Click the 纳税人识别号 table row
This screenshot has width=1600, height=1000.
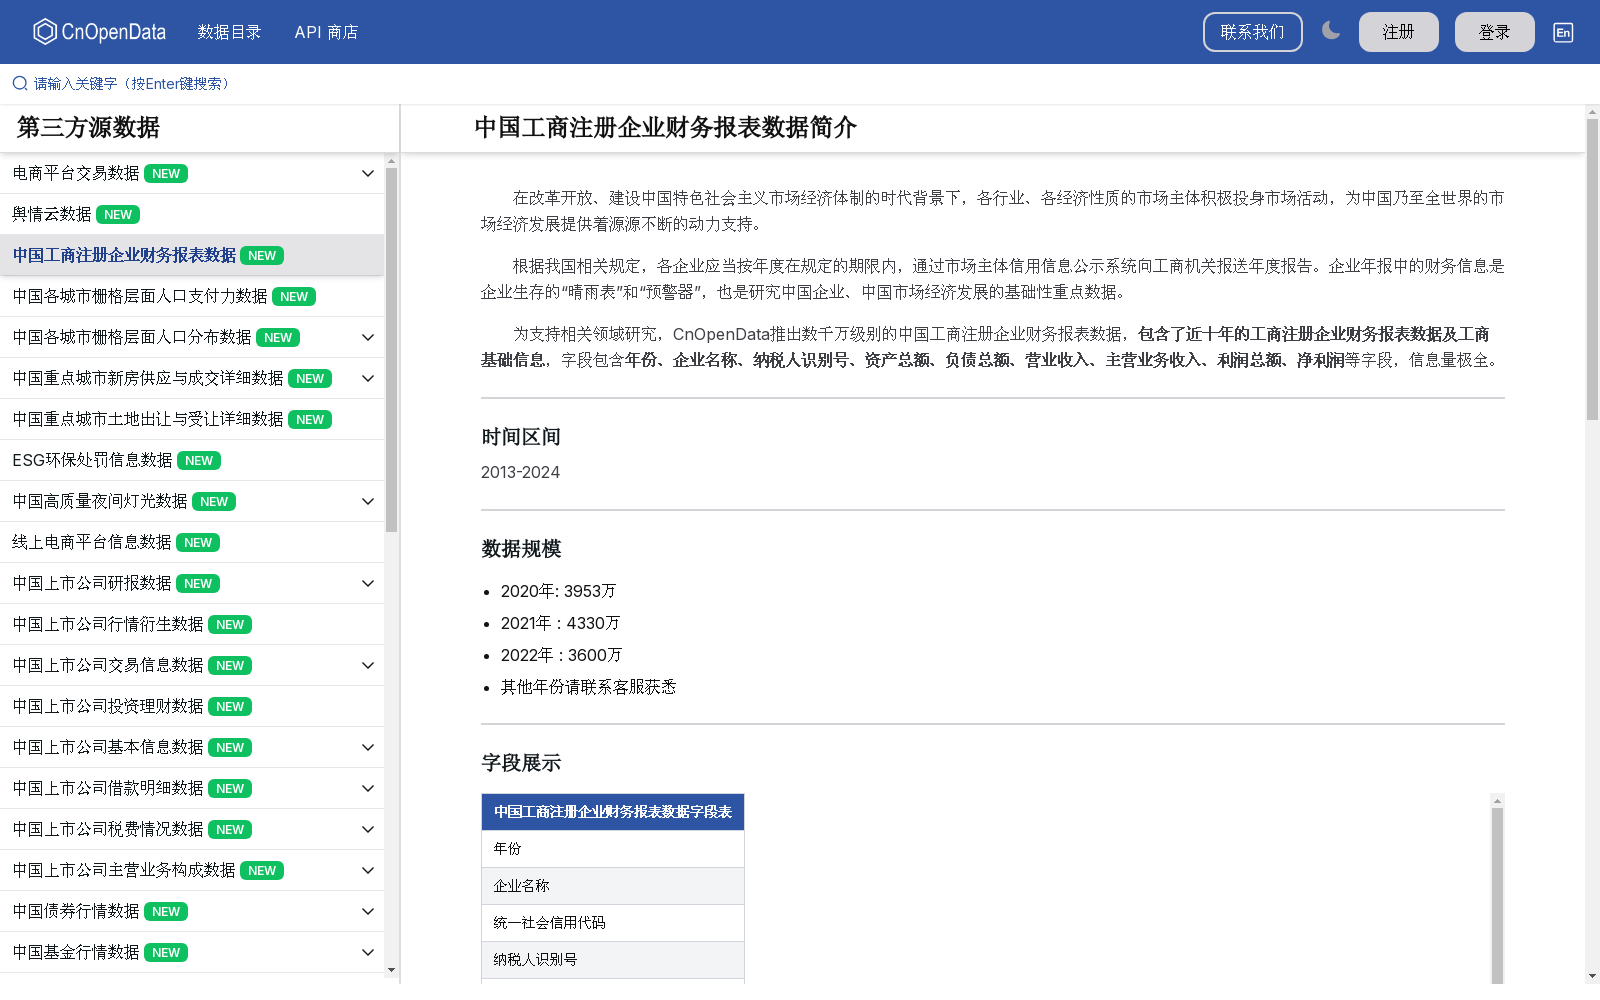pos(613,959)
